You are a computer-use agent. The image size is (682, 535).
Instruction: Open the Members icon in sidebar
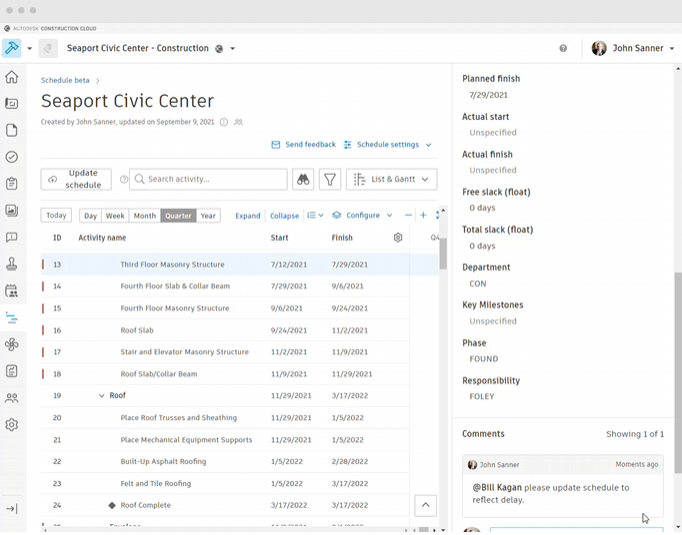tap(12, 398)
